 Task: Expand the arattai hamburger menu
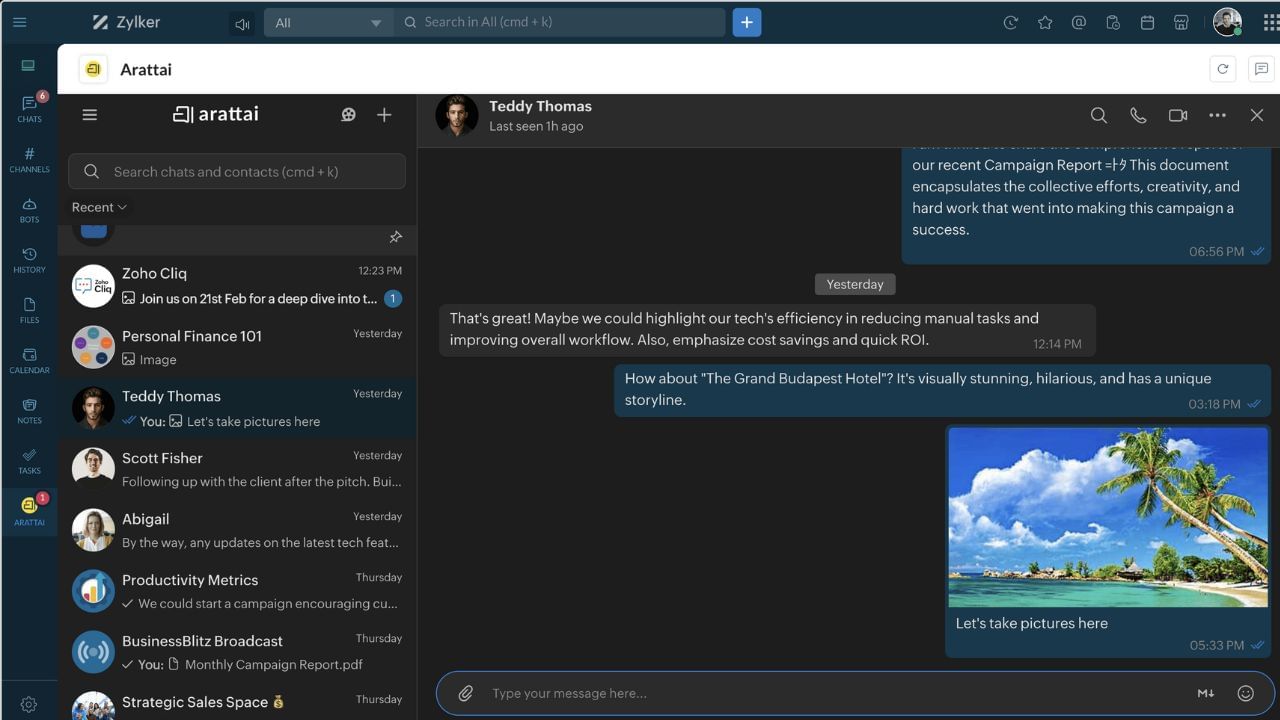(x=90, y=115)
